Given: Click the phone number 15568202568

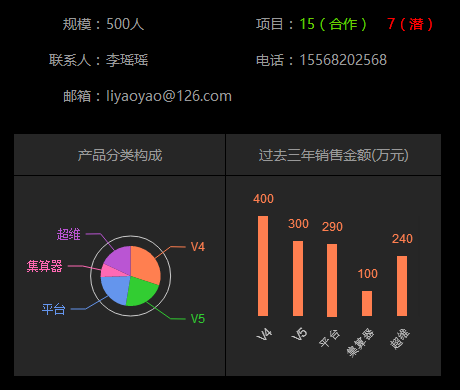Looking at the screenshot, I should pos(343,60).
